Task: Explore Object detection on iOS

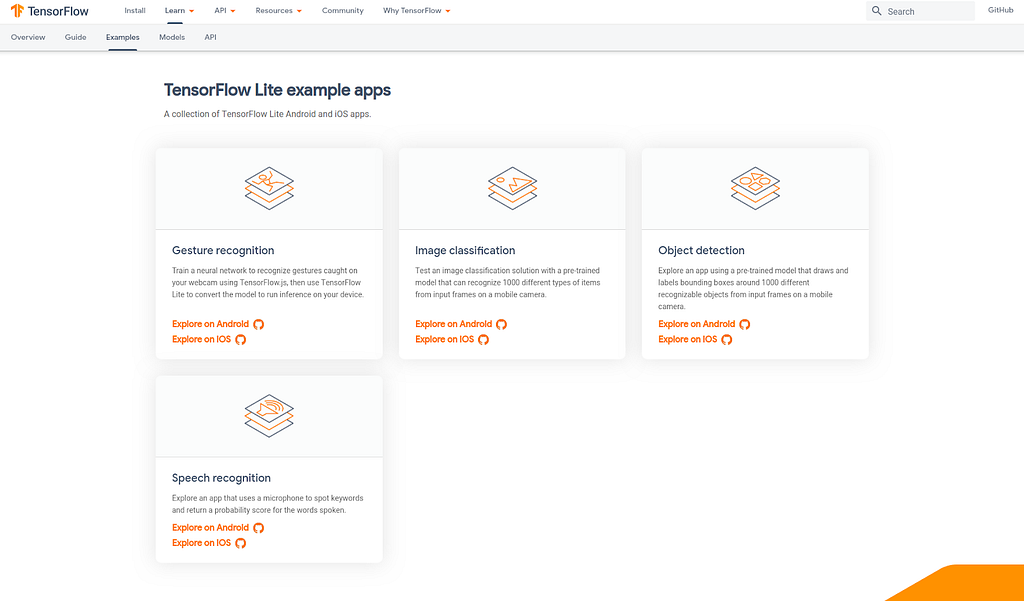Action: tap(687, 340)
